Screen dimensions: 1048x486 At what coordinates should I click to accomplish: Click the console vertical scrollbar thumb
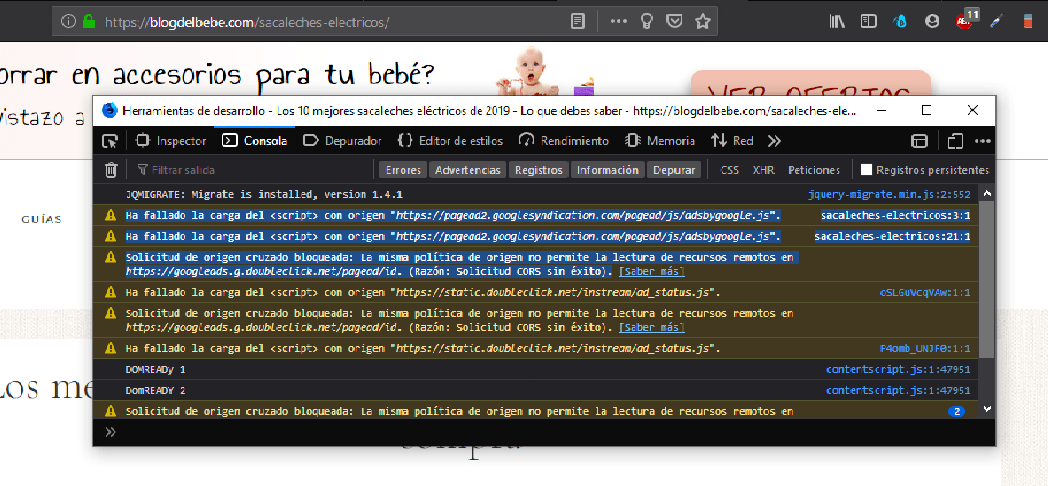point(987,278)
